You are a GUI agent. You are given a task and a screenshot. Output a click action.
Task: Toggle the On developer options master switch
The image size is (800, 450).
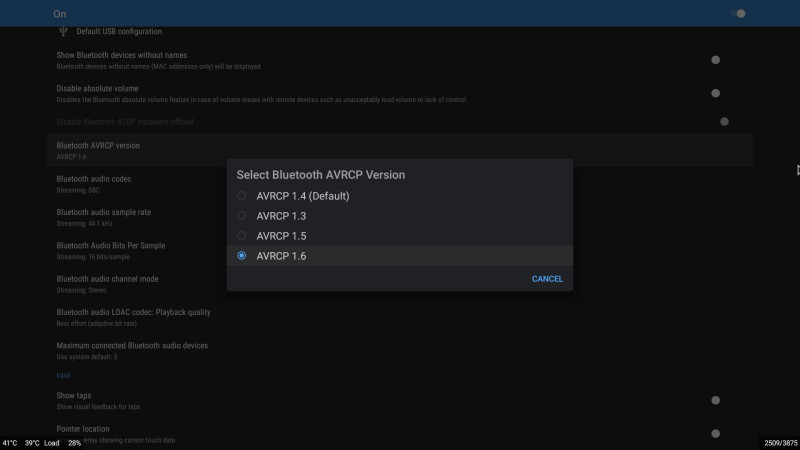(x=739, y=14)
